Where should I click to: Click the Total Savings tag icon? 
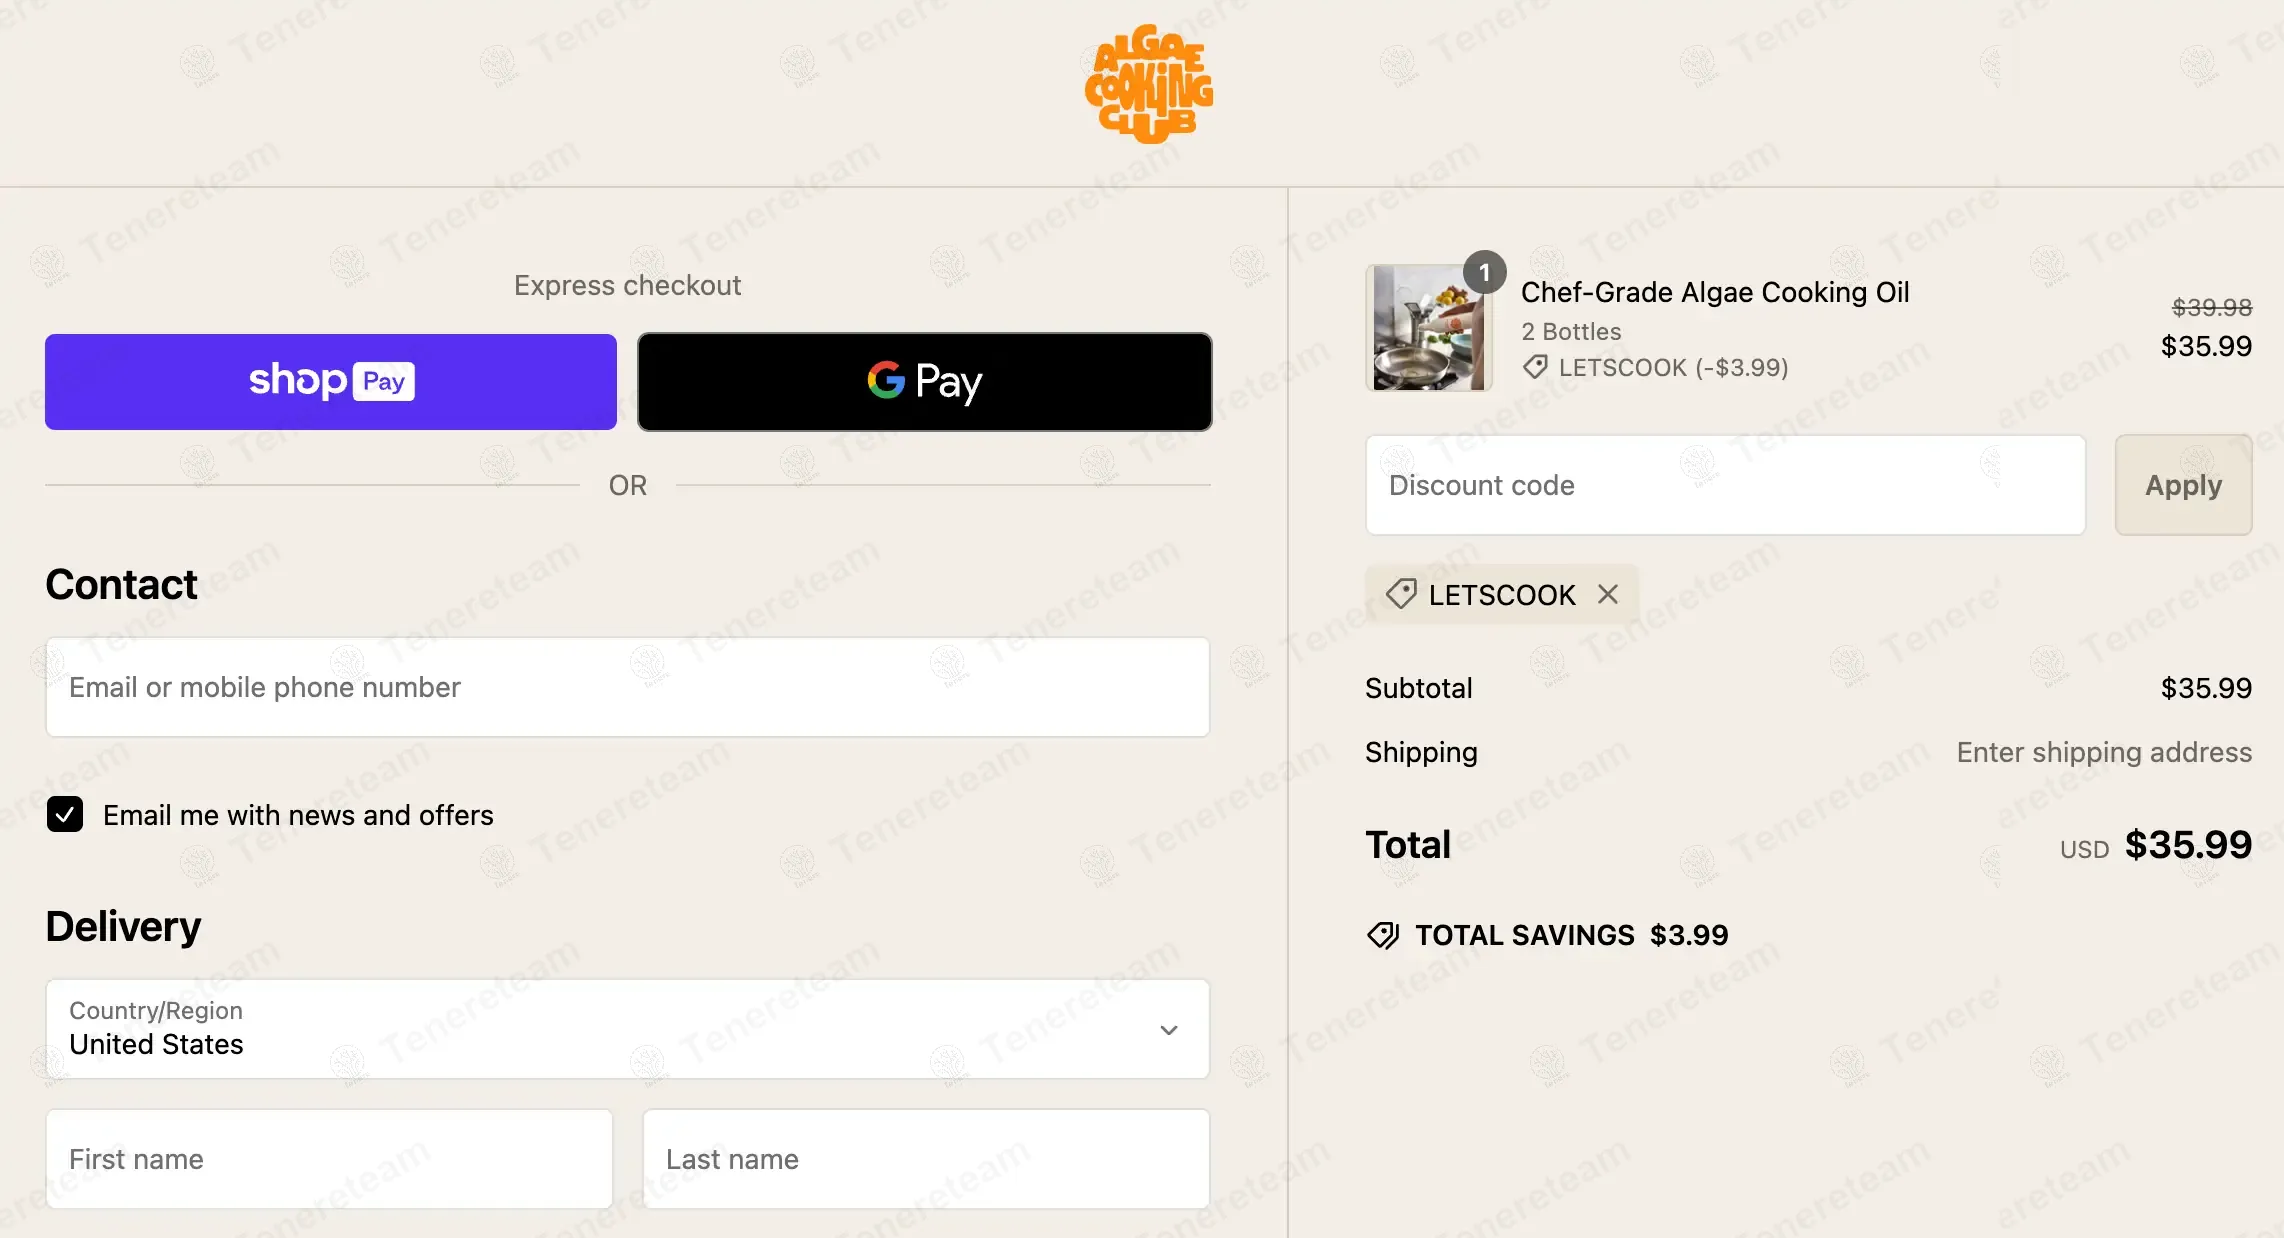1383,935
